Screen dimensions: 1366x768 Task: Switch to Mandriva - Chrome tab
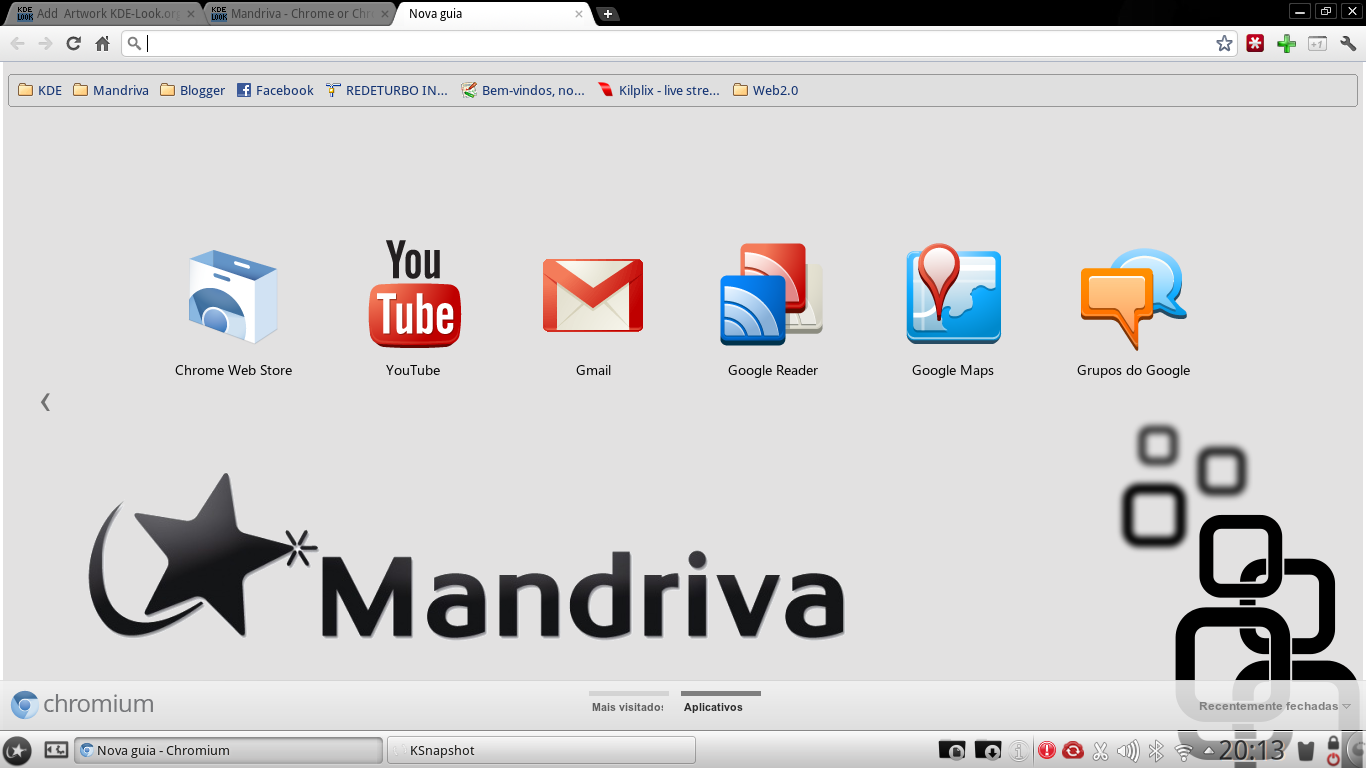point(300,14)
